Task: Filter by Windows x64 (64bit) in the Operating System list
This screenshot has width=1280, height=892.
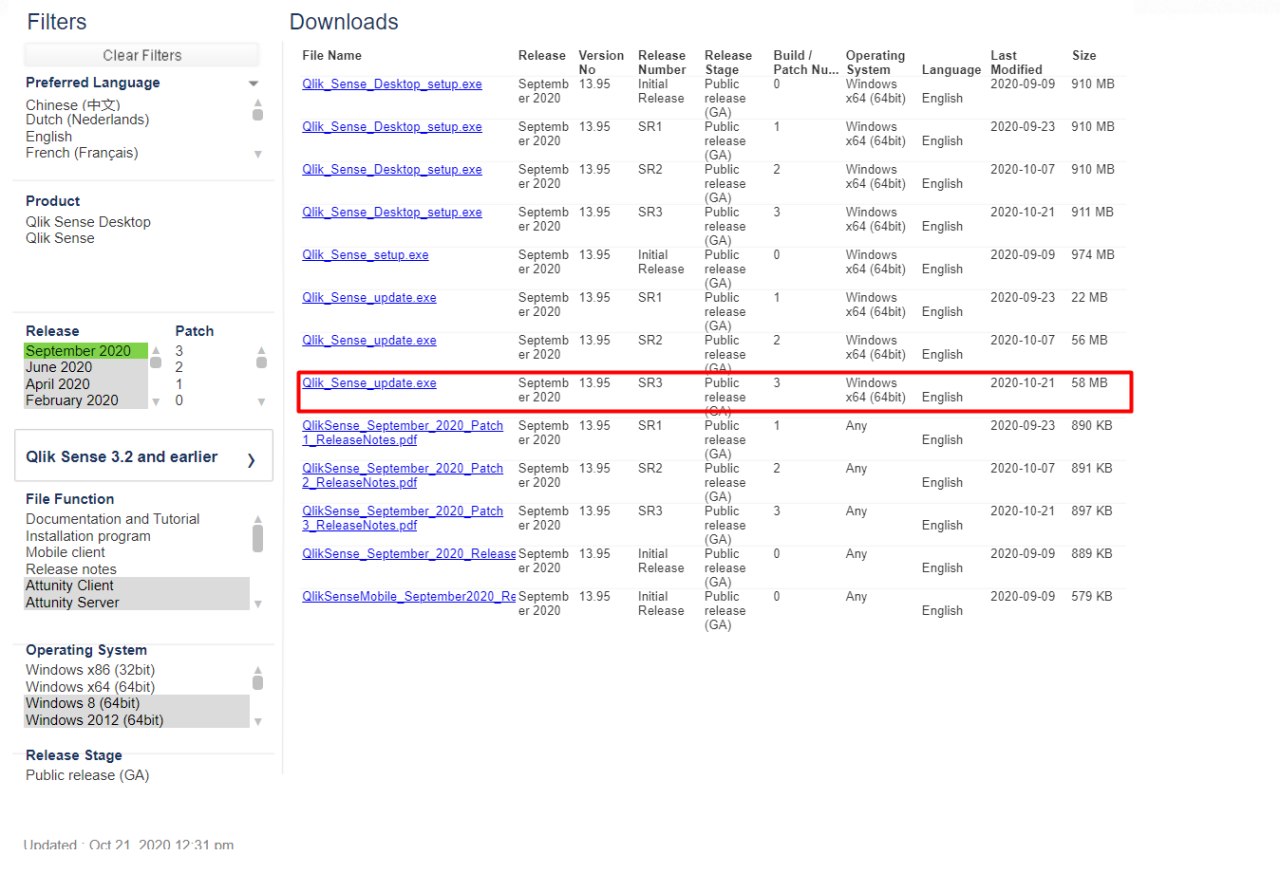Action: pyautogui.click(x=90, y=687)
